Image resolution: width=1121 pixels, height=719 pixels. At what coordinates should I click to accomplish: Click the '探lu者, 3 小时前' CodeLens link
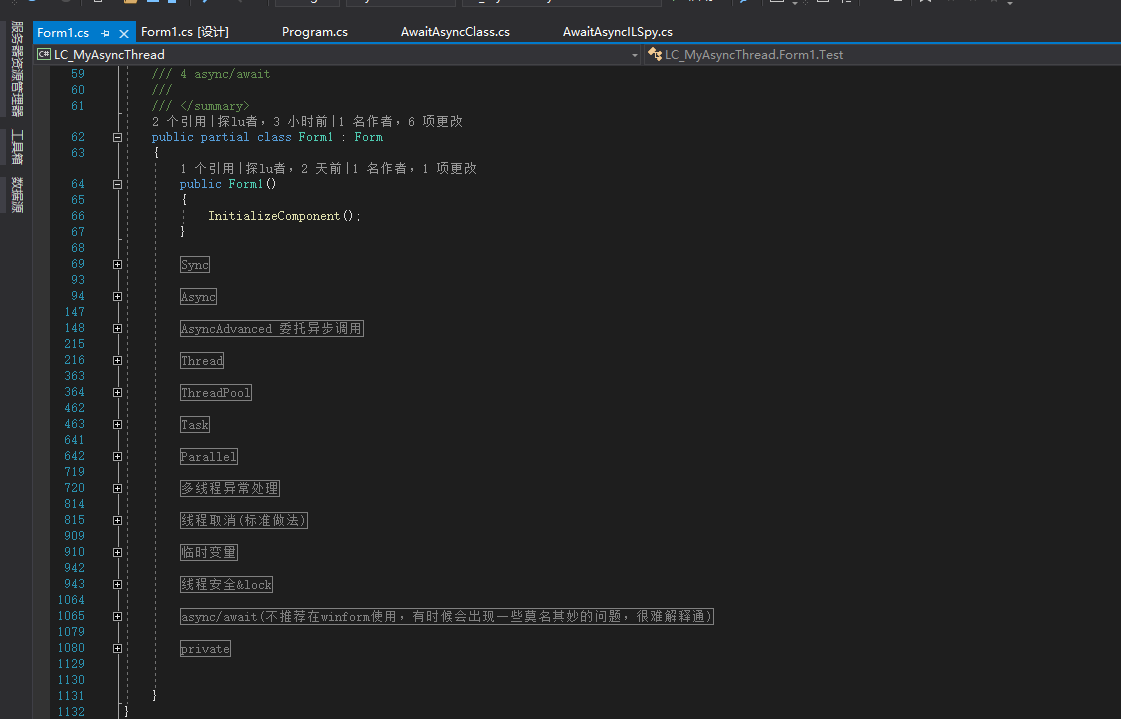(272, 122)
